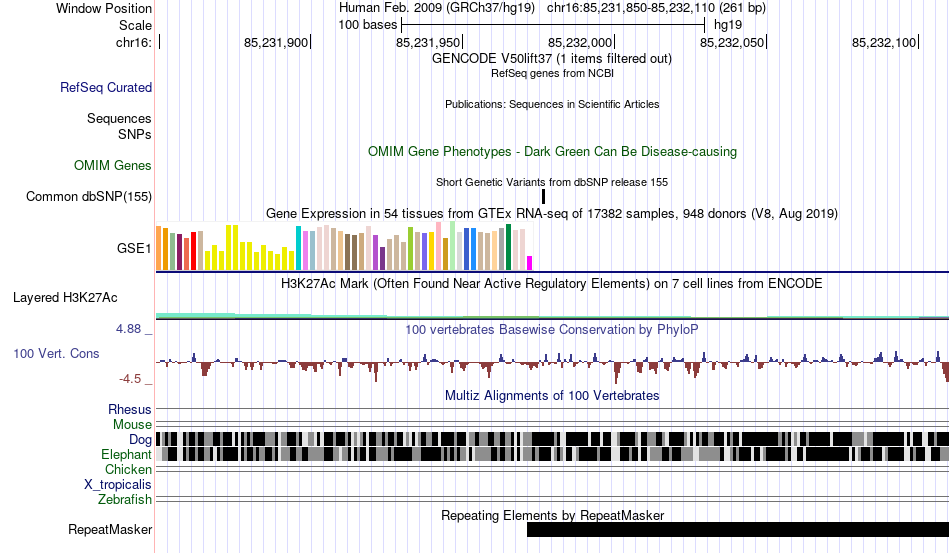Click the Window Position label
Viewport: 950px width, 553px height.
(x=104, y=8)
